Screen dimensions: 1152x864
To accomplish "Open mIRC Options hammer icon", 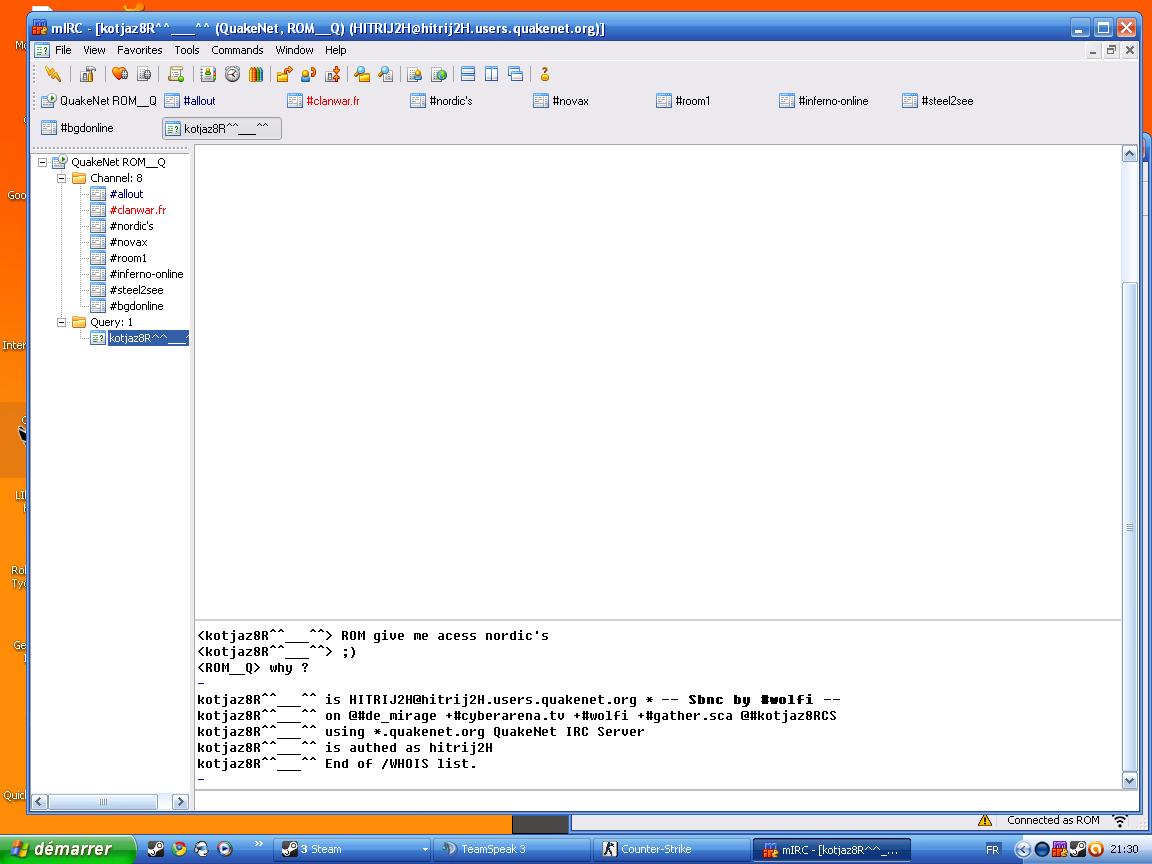I will (88, 74).
